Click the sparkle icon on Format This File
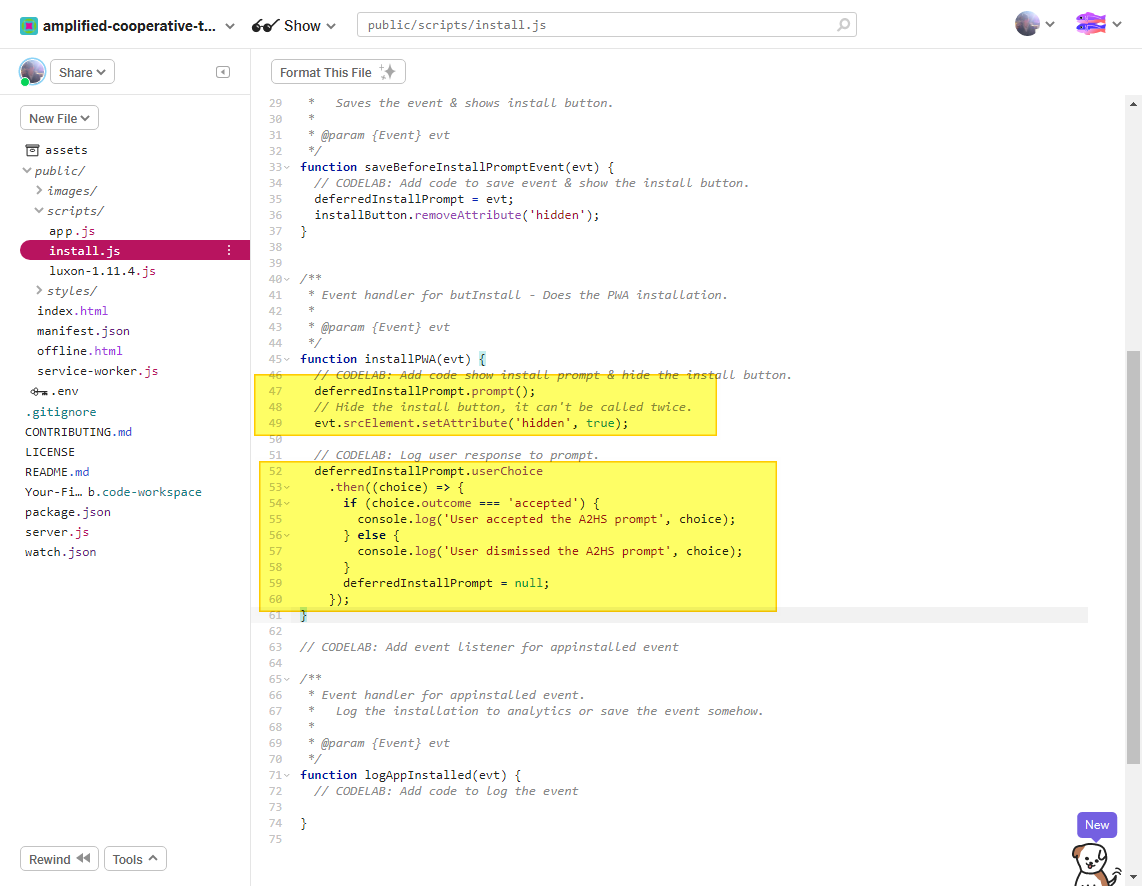The height and width of the screenshot is (886, 1142). (x=387, y=71)
